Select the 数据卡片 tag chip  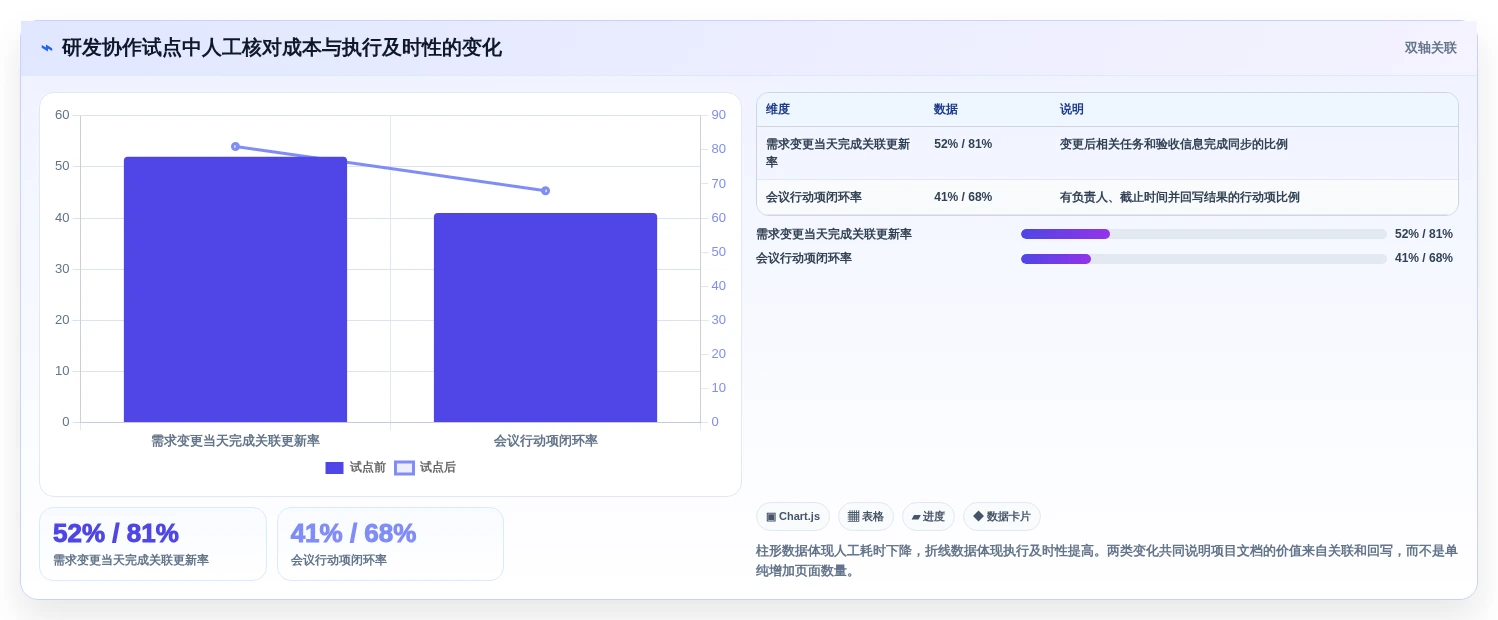pyautogui.click(x=1002, y=517)
